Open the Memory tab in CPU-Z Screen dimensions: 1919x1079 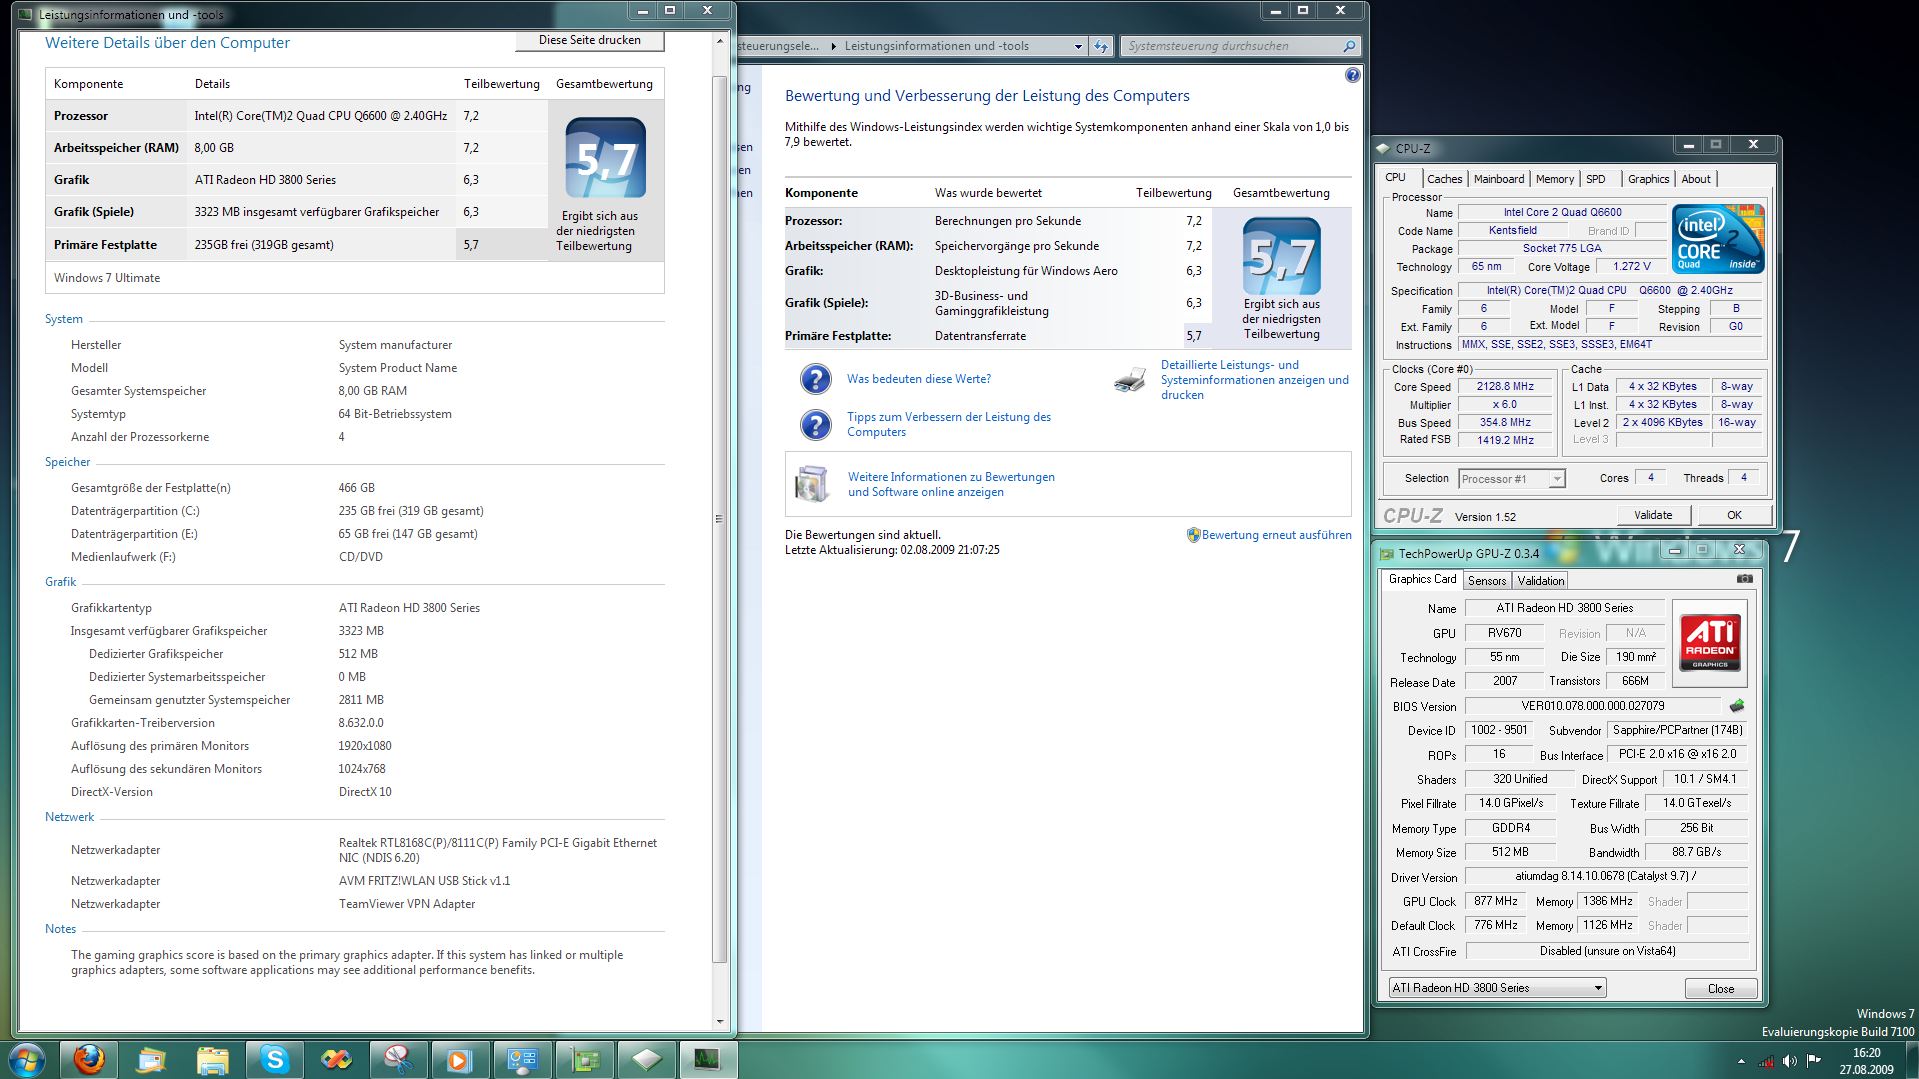(x=1554, y=179)
